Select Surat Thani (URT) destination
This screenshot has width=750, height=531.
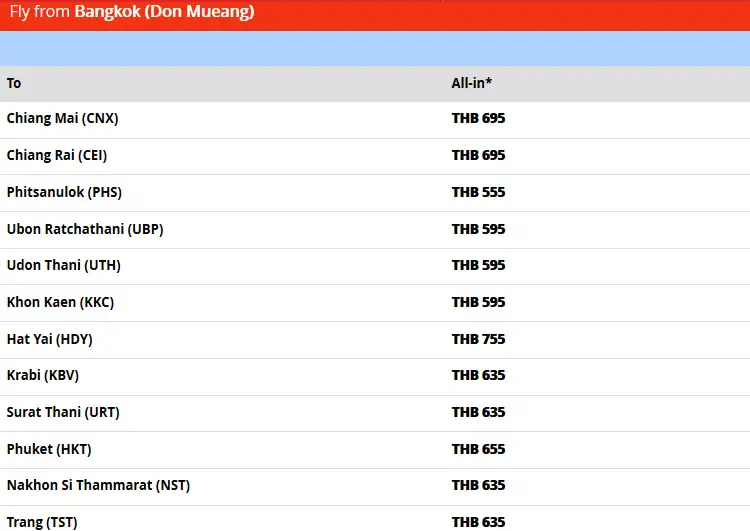point(63,412)
